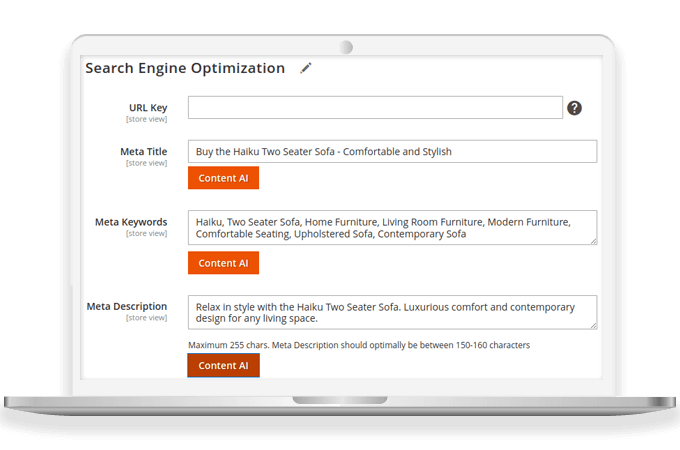
Task: Select the Meta Description text area
Action: tap(392, 312)
